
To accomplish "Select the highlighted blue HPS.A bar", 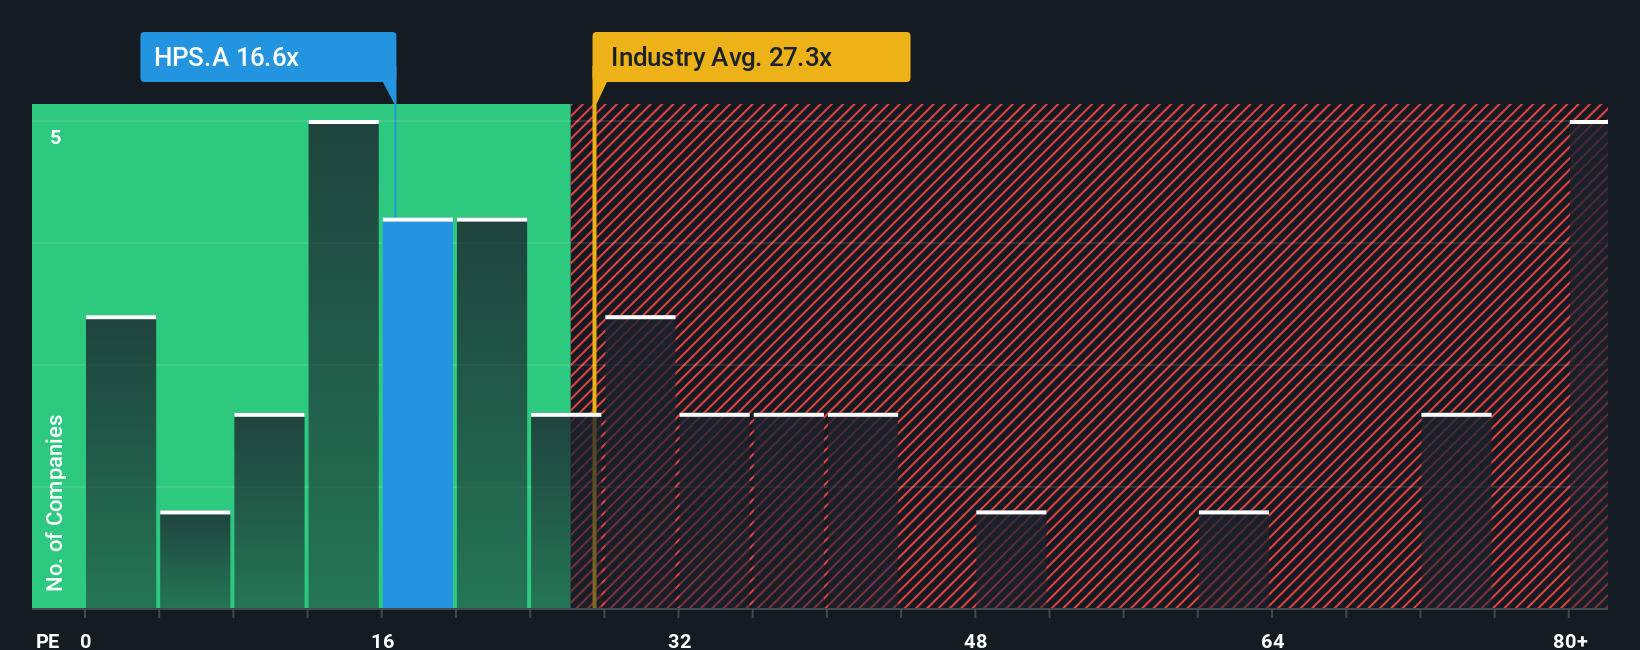I will (418, 413).
